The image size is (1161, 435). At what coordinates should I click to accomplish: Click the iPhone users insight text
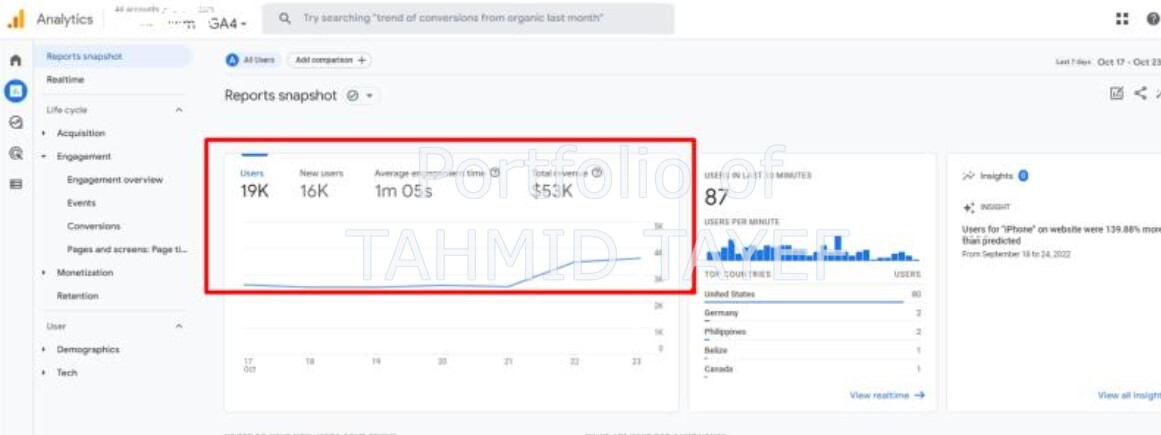pyautogui.click(x=1060, y=235)
